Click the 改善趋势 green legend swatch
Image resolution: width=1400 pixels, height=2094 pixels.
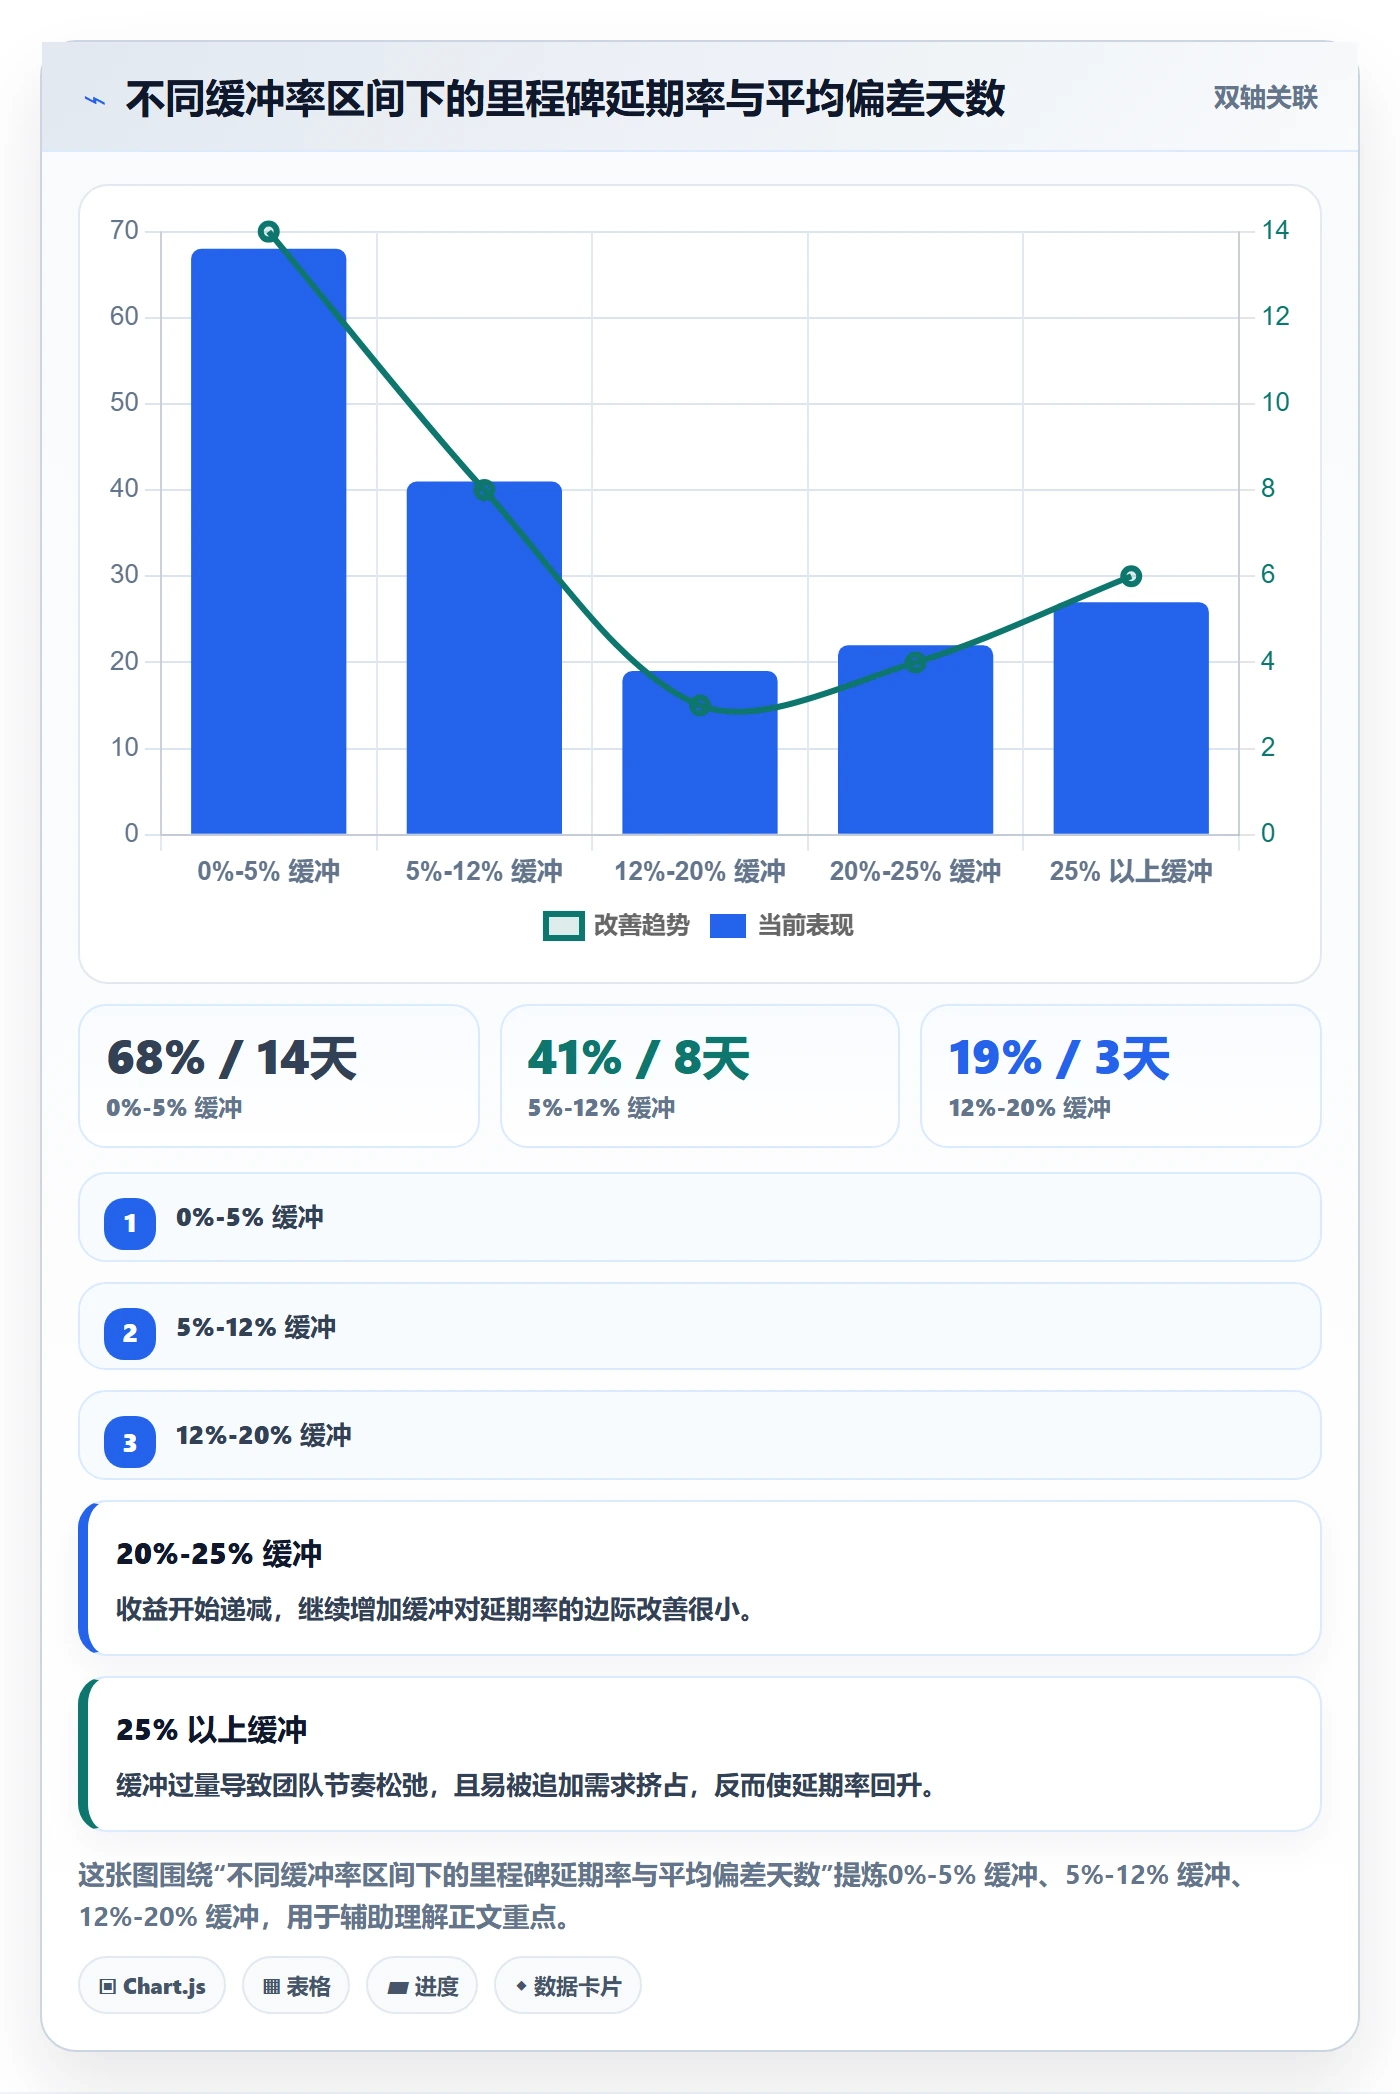[x=563, y=926]
